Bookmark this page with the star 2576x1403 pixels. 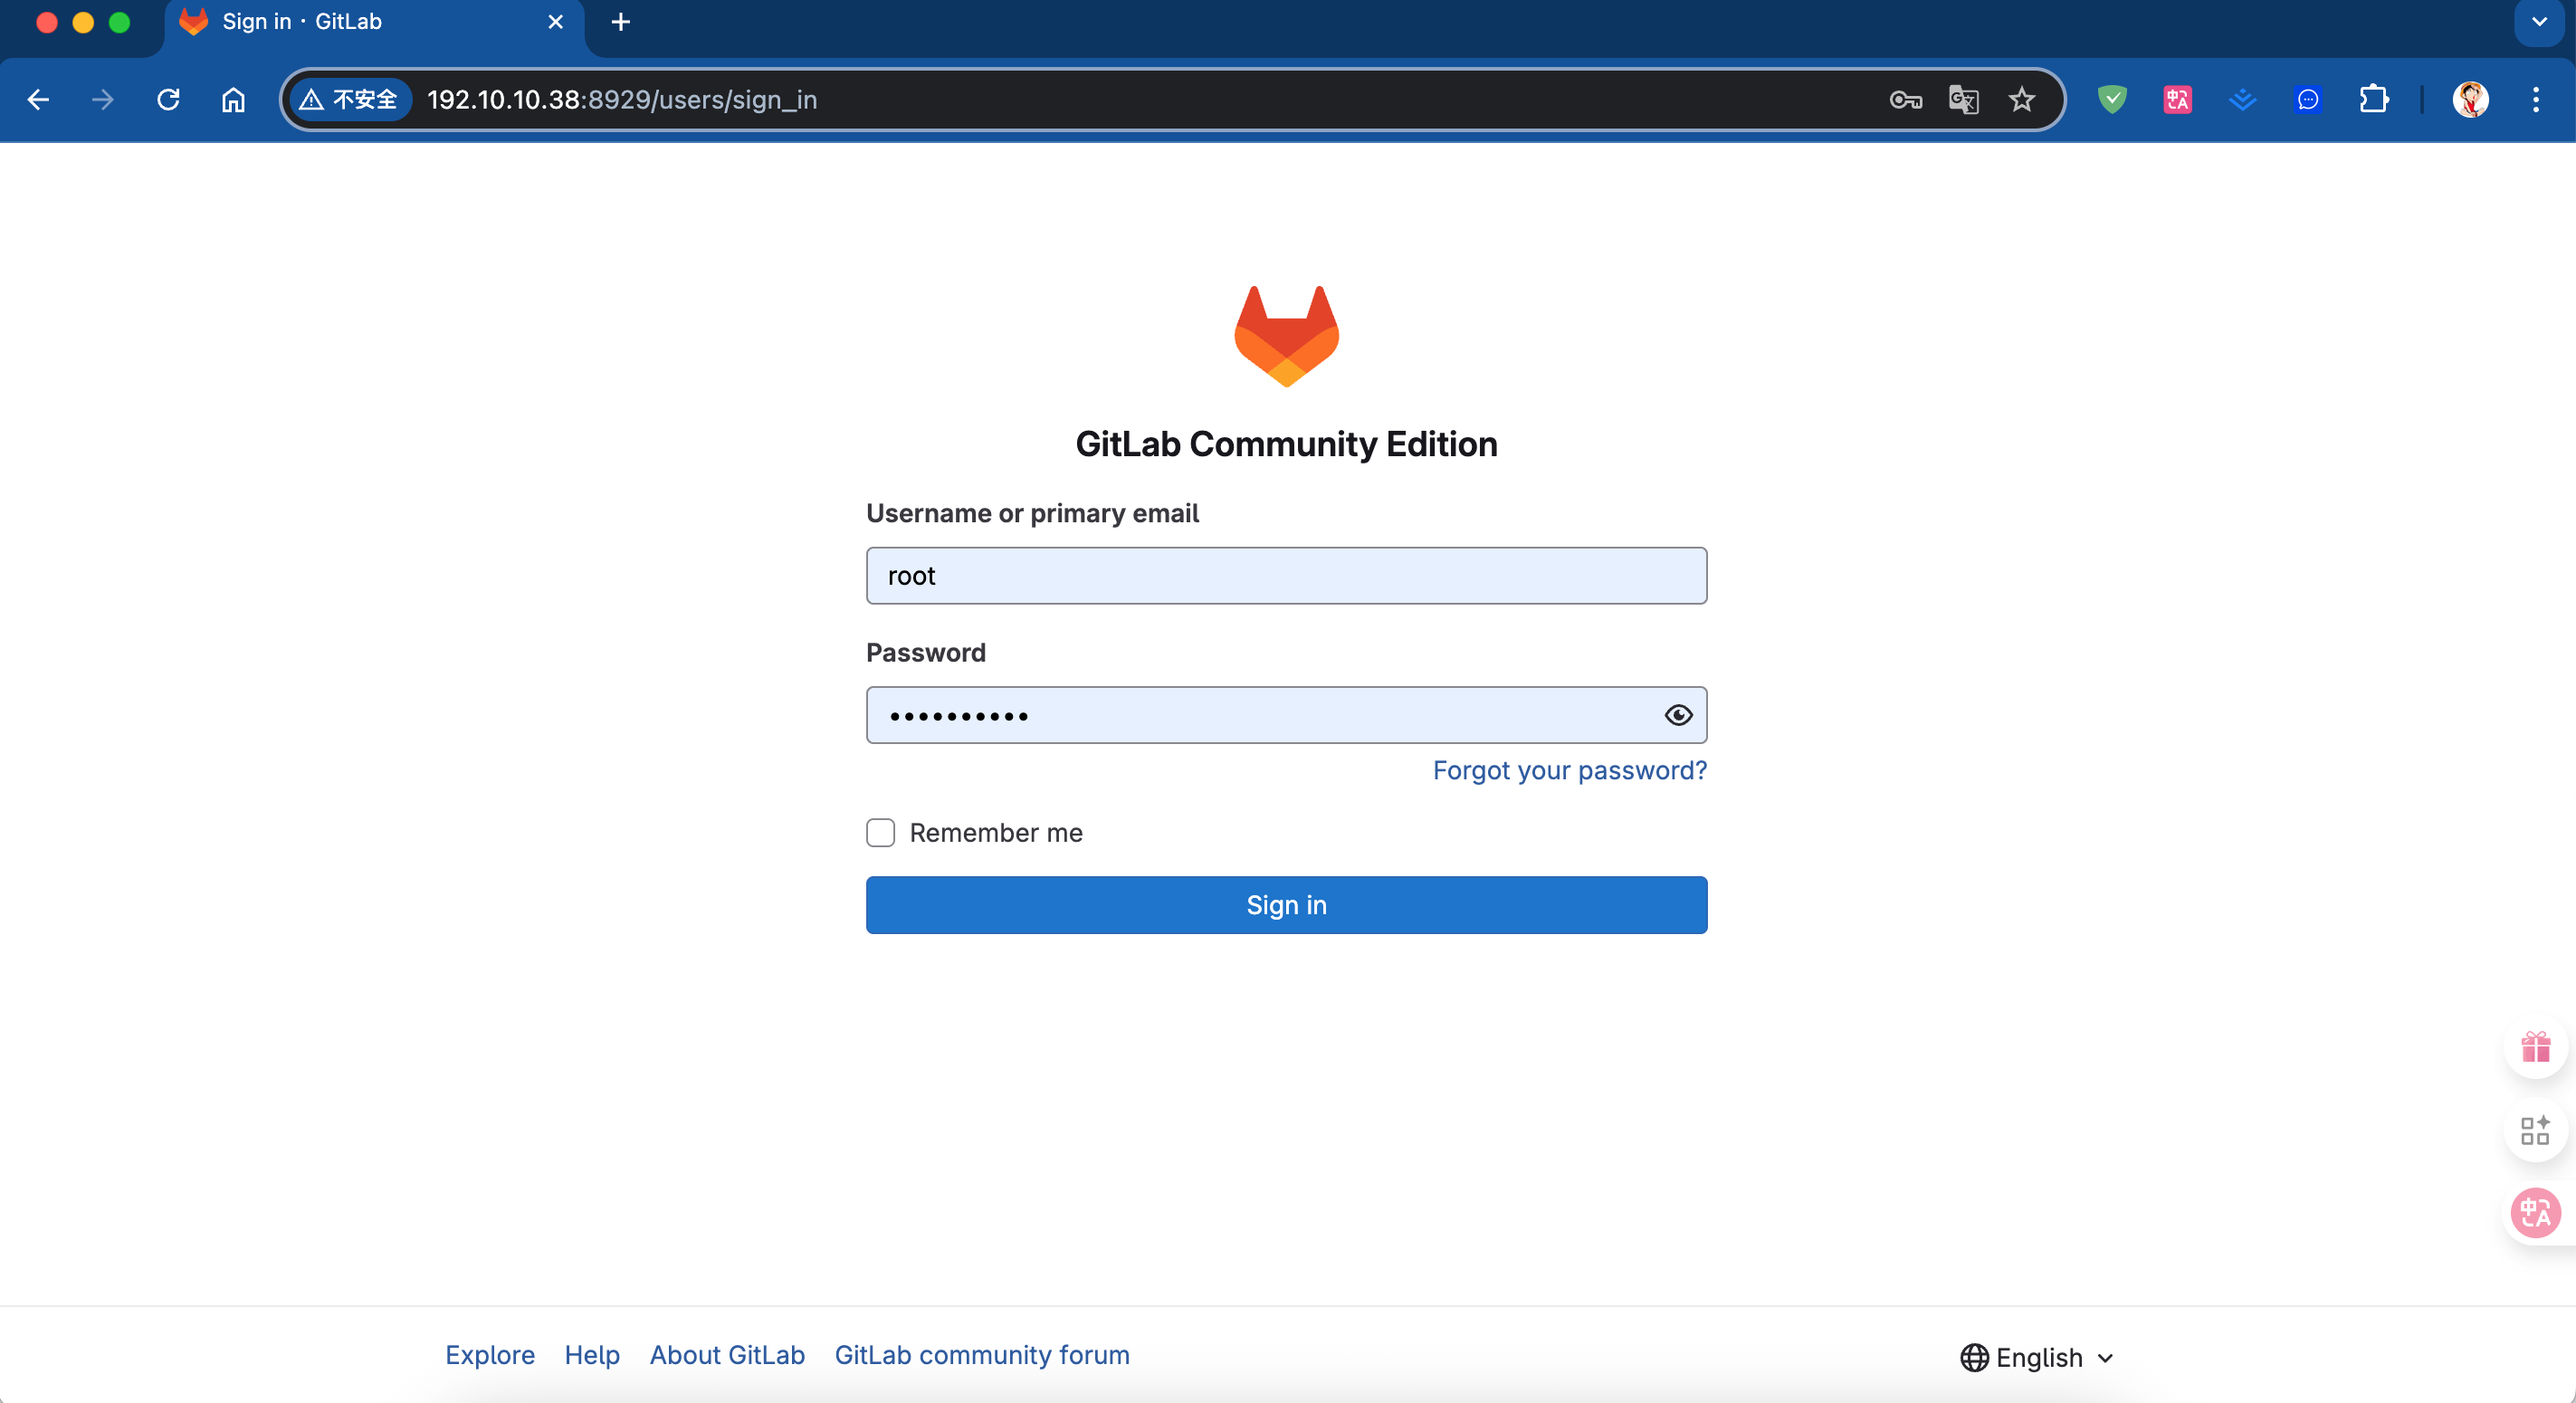2021,100
